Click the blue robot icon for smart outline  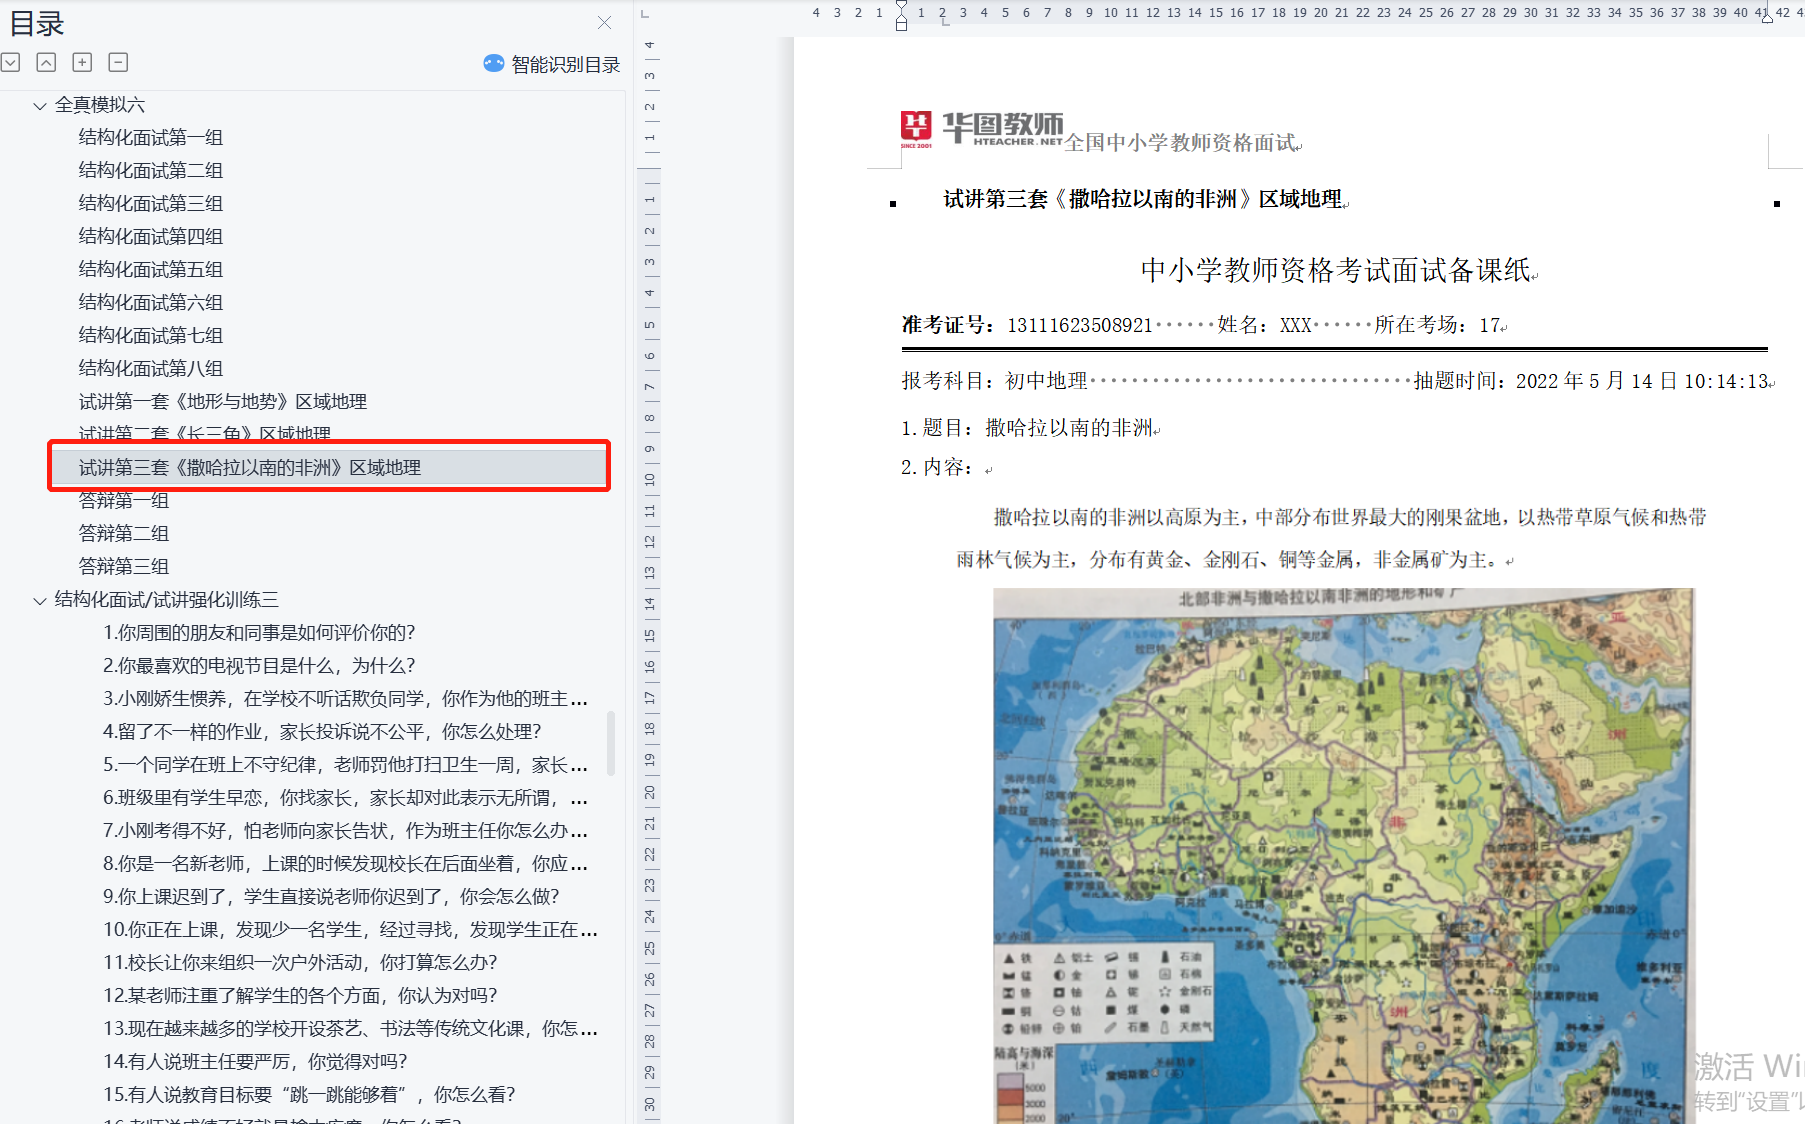(494, 64)
